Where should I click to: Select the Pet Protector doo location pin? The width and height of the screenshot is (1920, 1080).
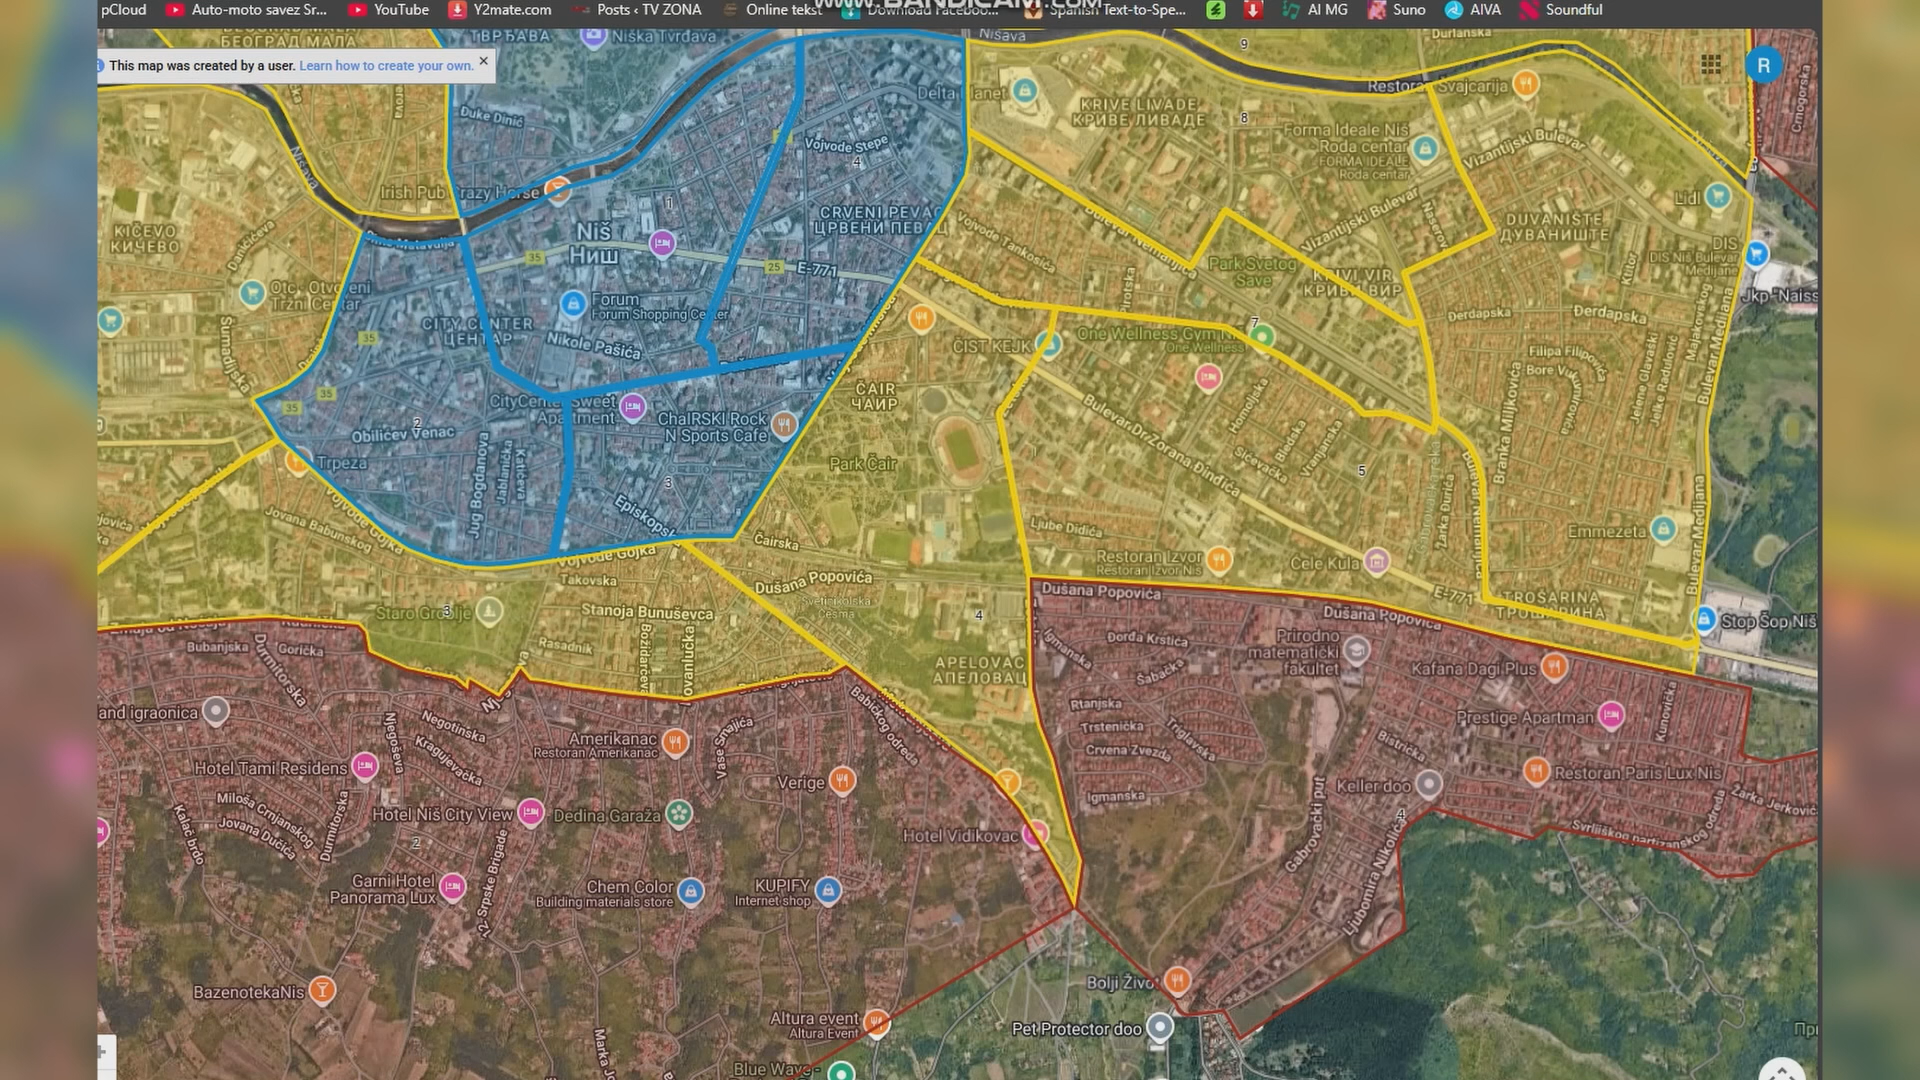[x=1159, y=1027]
